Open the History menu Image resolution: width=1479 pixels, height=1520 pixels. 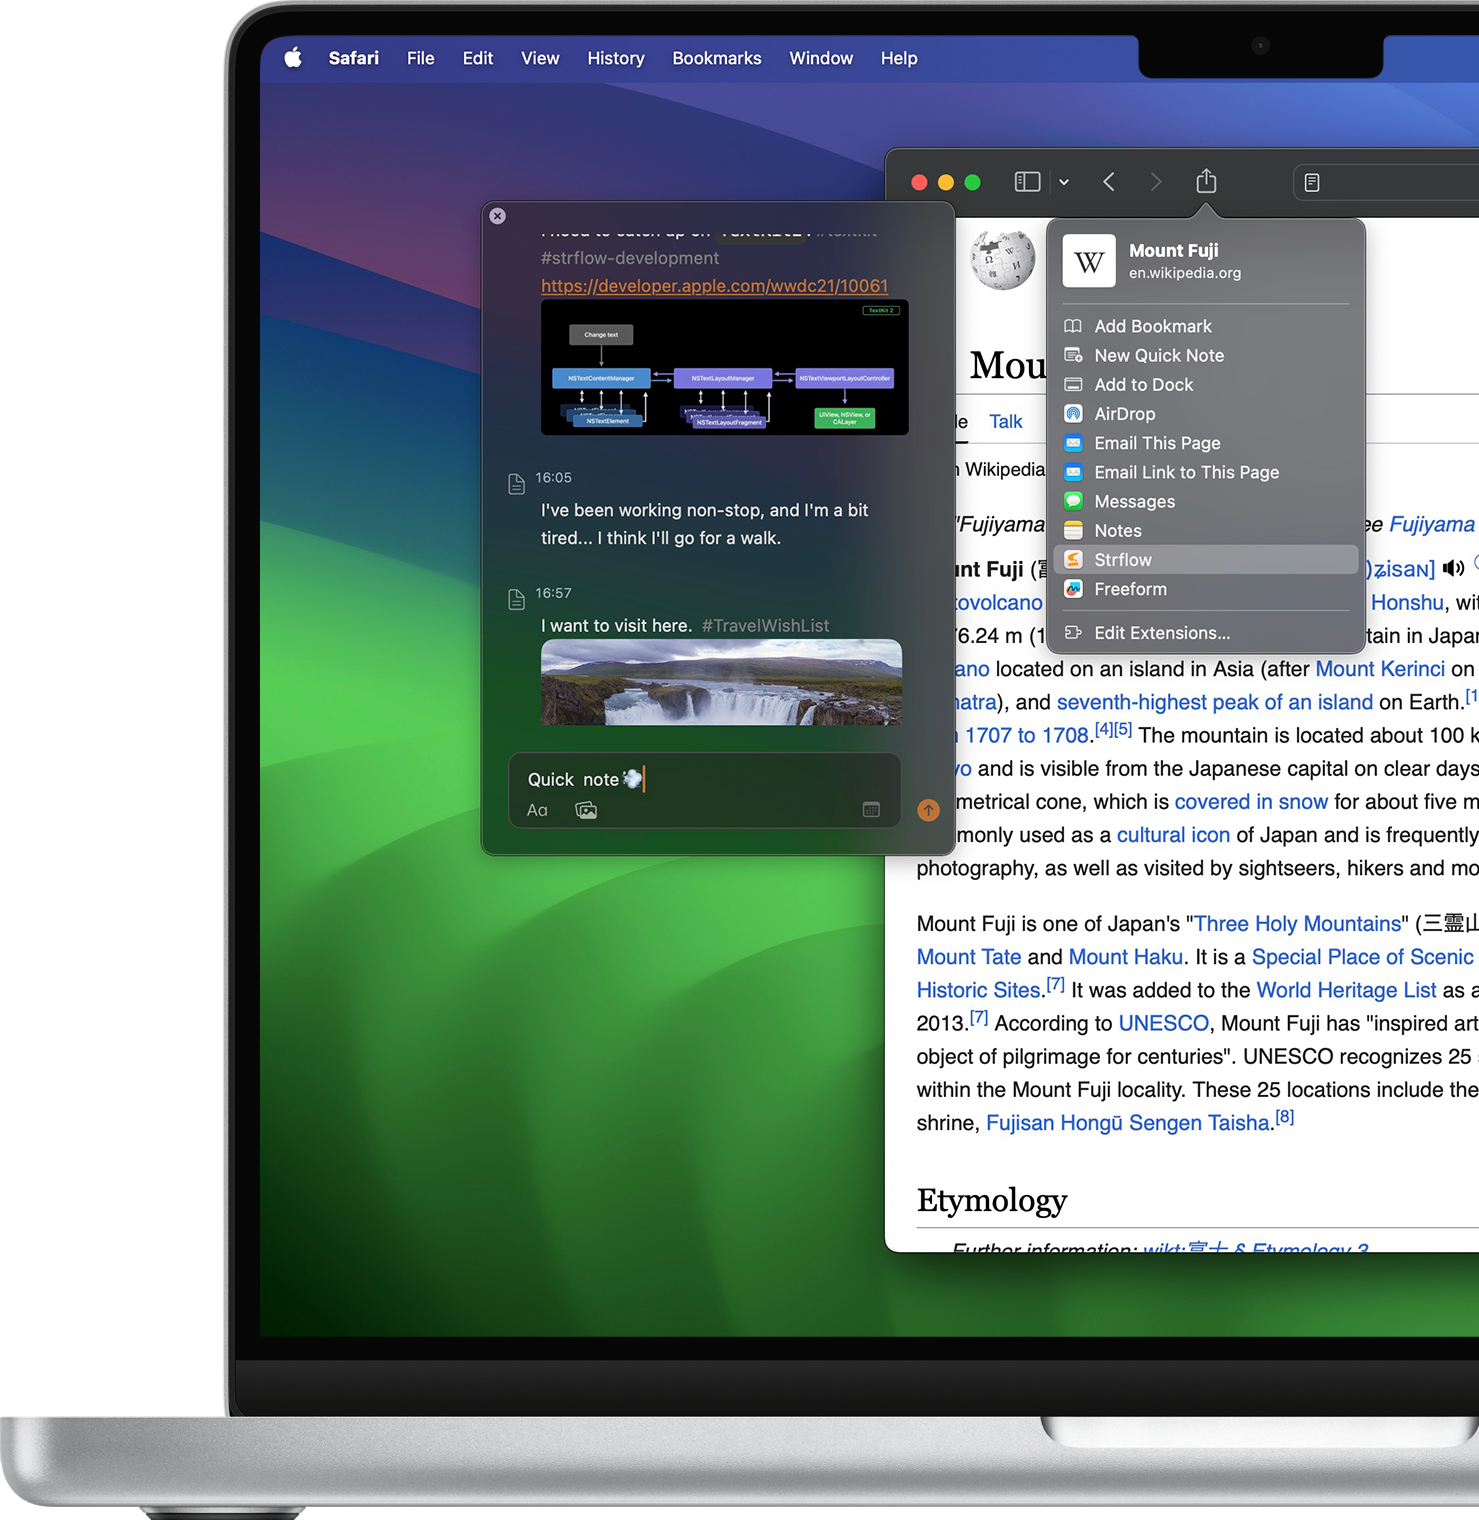pos(616,58)
